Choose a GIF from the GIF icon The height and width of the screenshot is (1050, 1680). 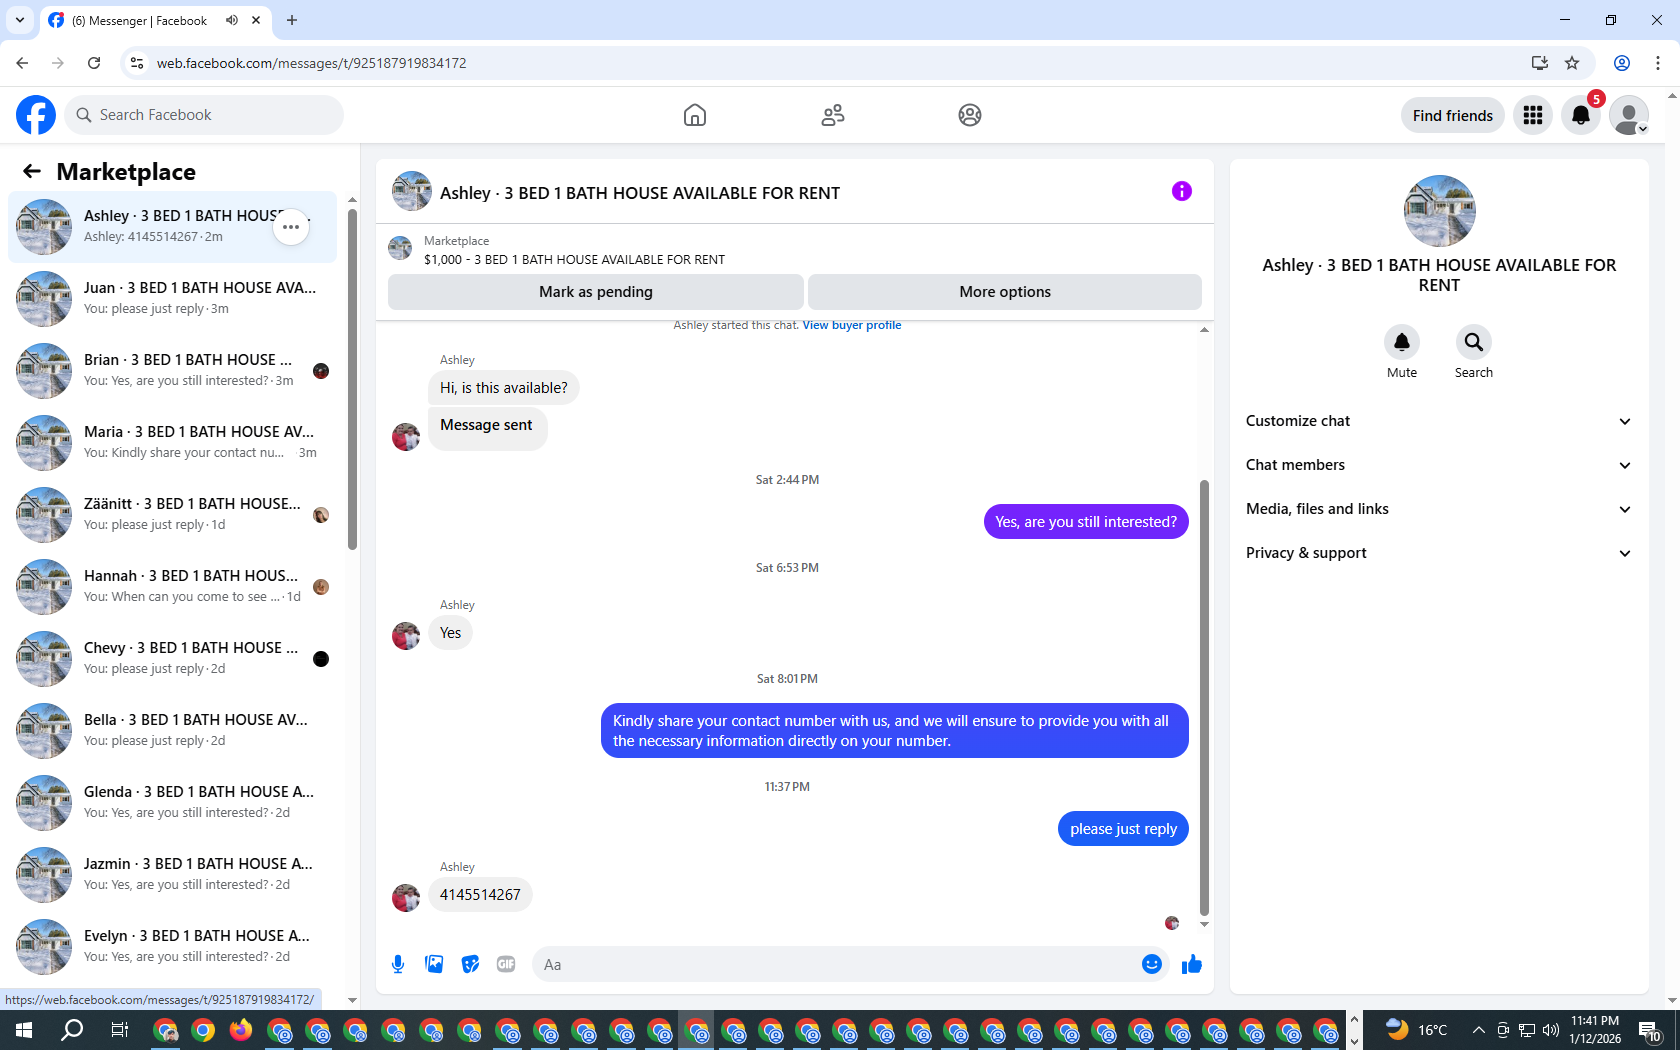pos(506,964)
